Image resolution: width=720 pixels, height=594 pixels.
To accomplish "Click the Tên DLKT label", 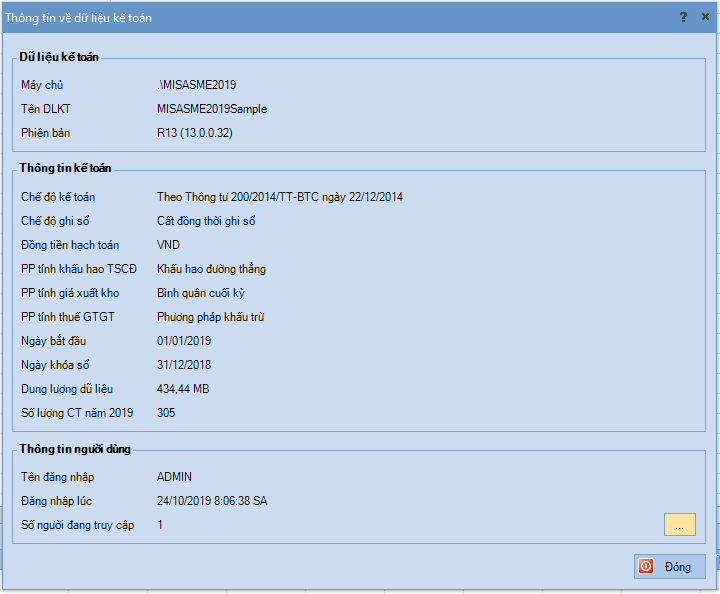I will pyautogui.click(x=46, y=109).
